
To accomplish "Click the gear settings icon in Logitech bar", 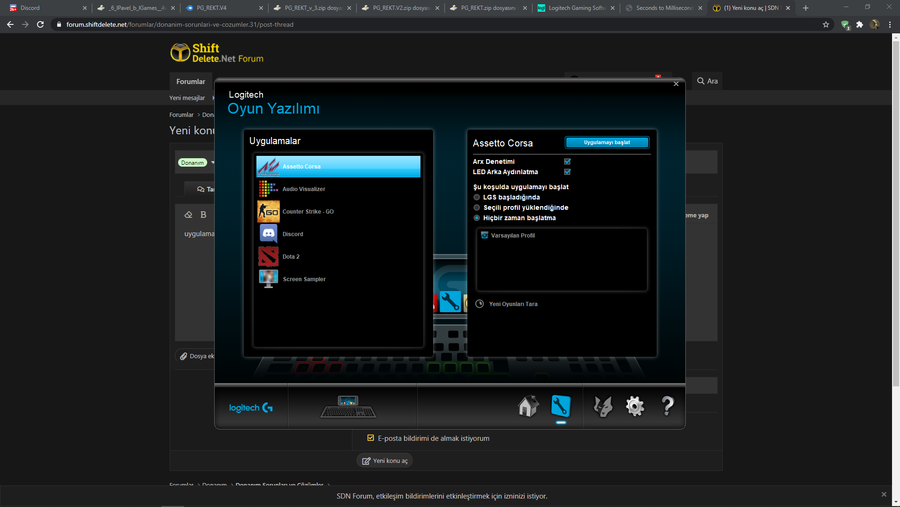I will [635, 405].
